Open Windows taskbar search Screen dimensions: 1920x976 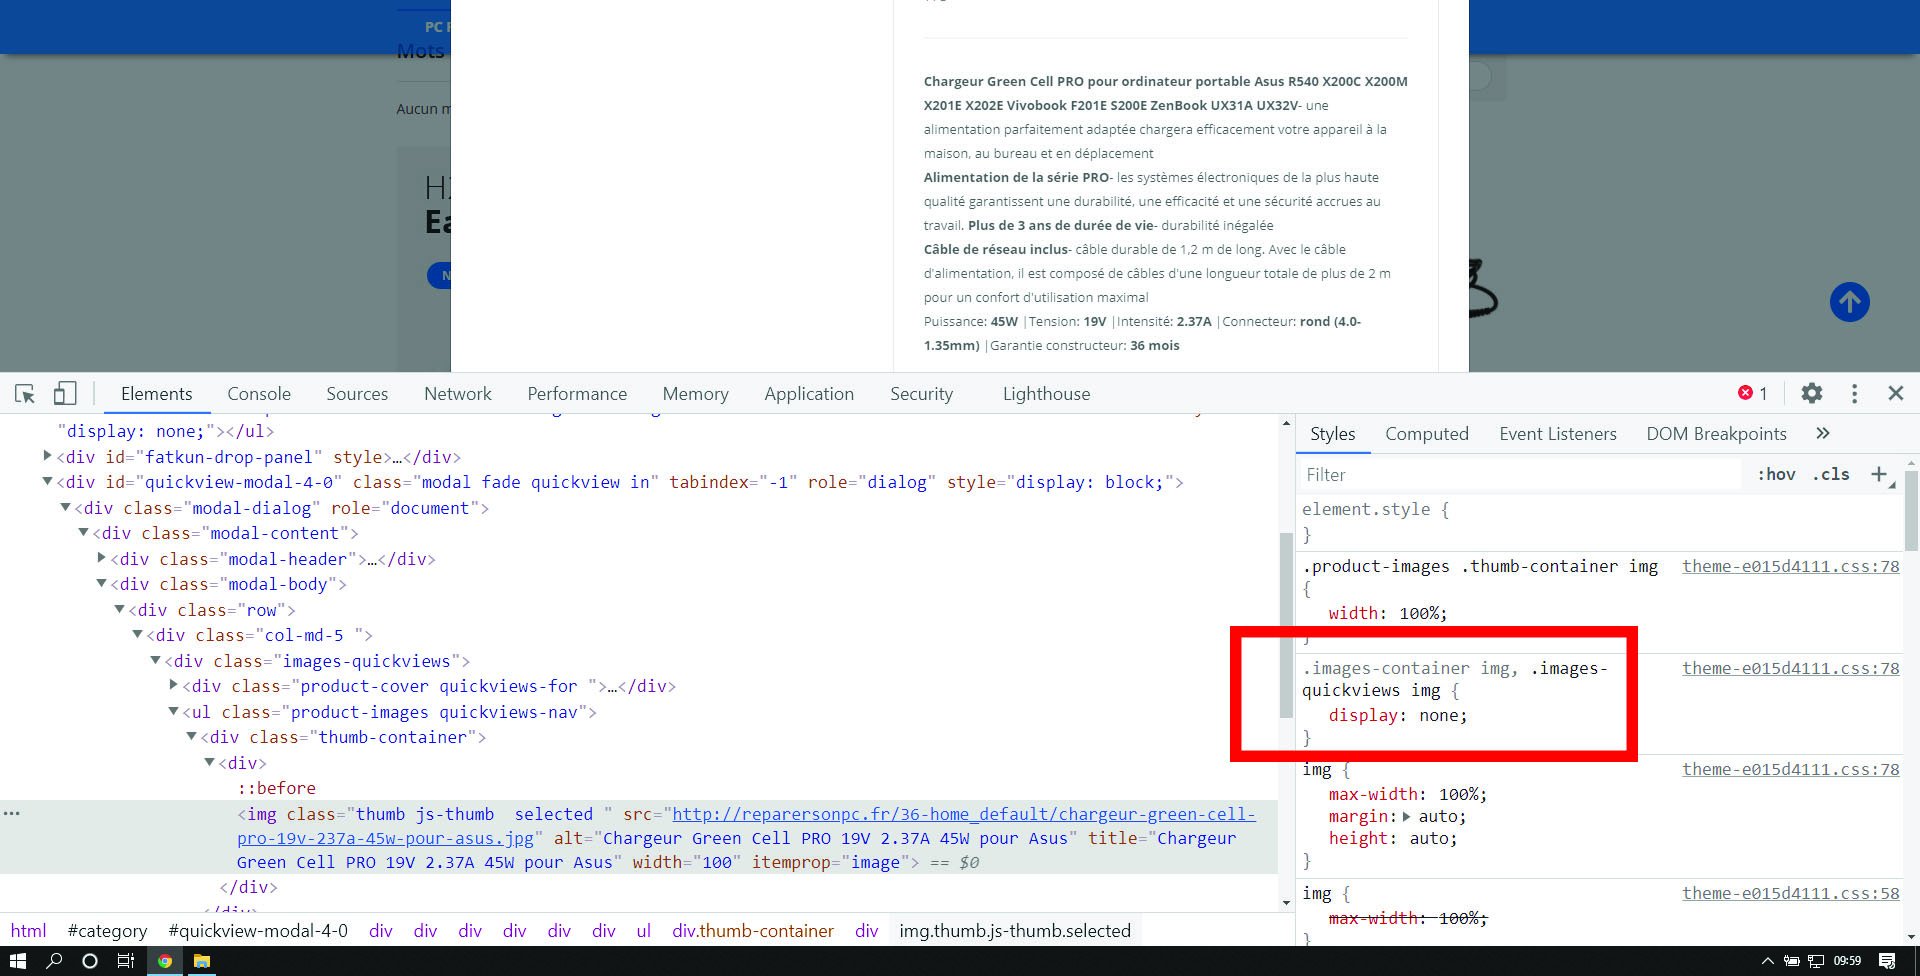pos(54,961)
